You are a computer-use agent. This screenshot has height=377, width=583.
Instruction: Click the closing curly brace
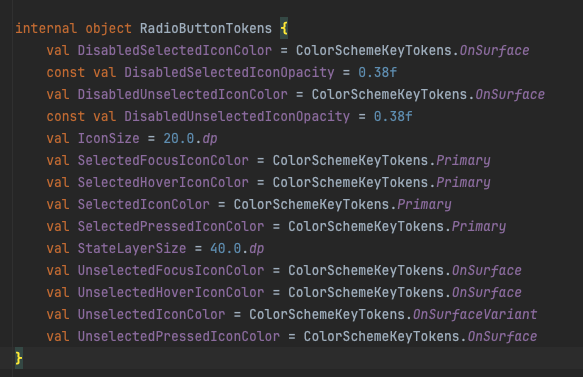19,358
